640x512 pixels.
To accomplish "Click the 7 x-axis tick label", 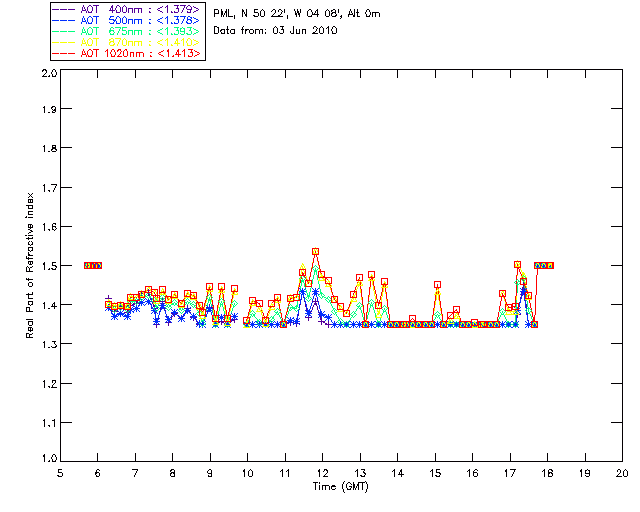I will (135, 473).
